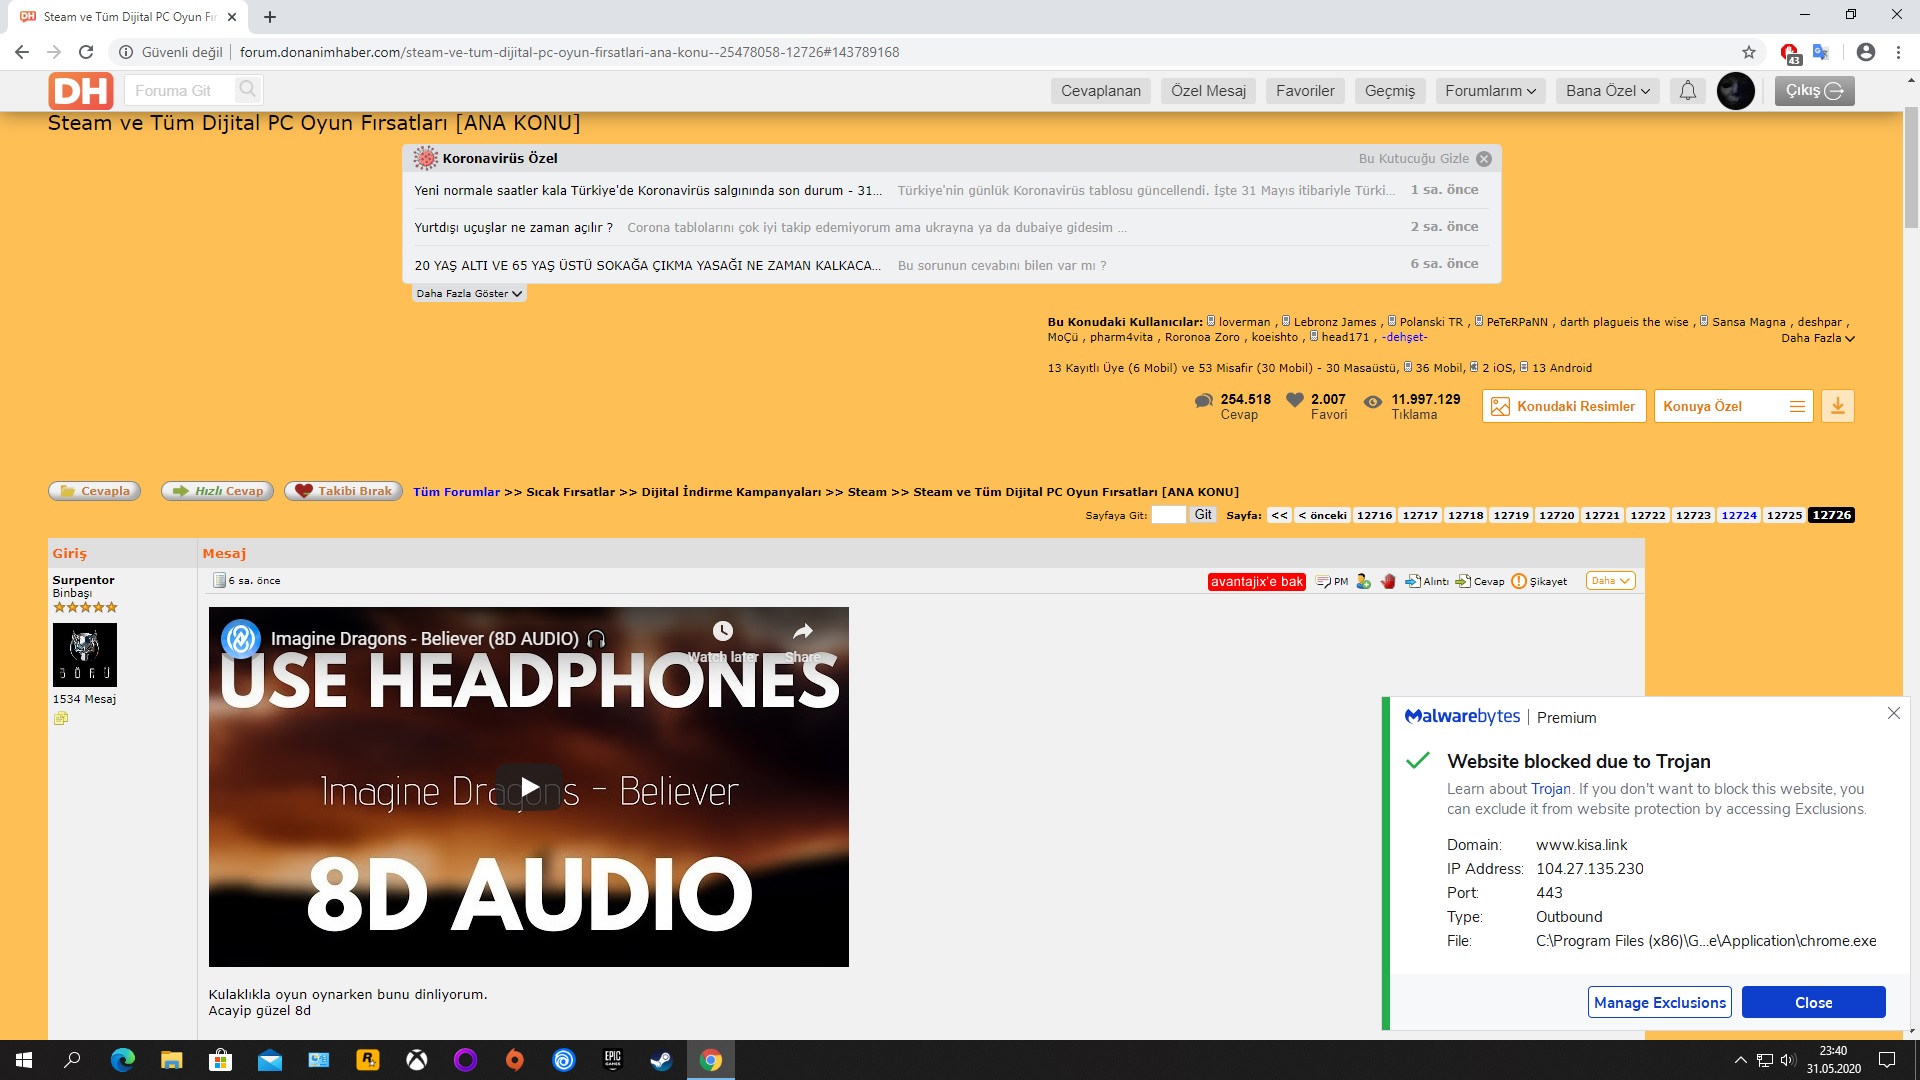Viewport: 1920px width, 1080px height.
Task: Click the Hızlı Cevap button
Action: (x=217, y=491)
